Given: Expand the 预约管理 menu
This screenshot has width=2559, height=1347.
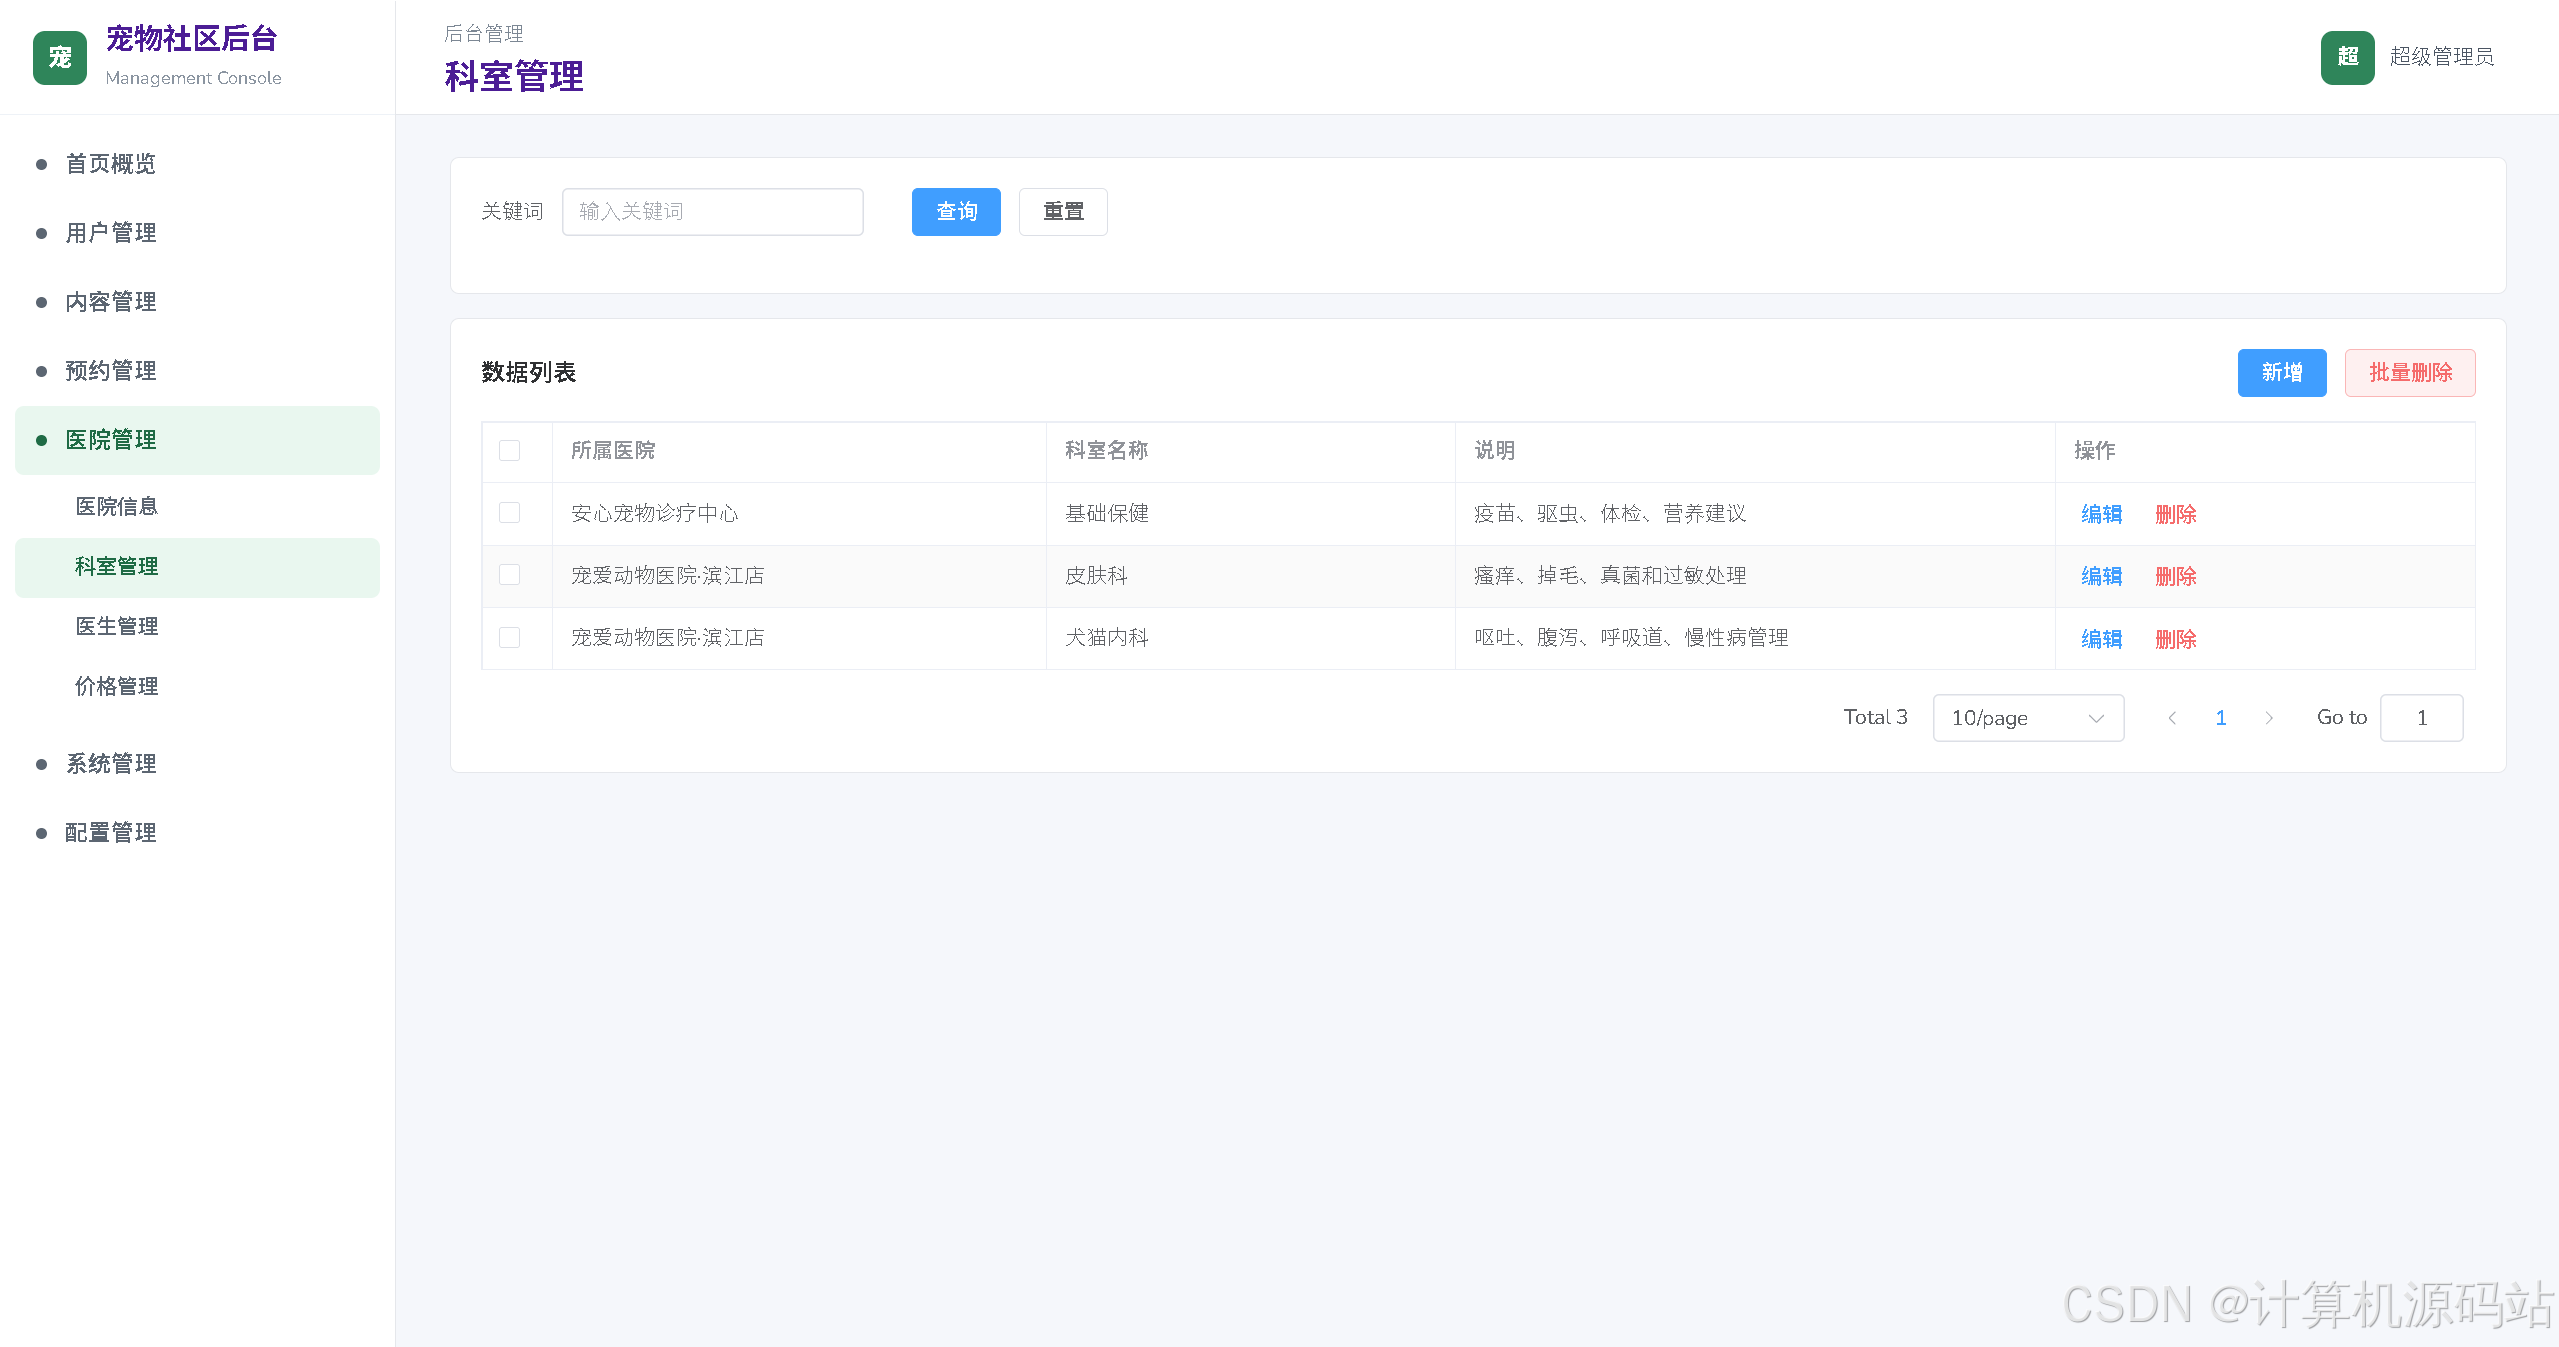Looking at the screenshot, I should click(197, 371).
